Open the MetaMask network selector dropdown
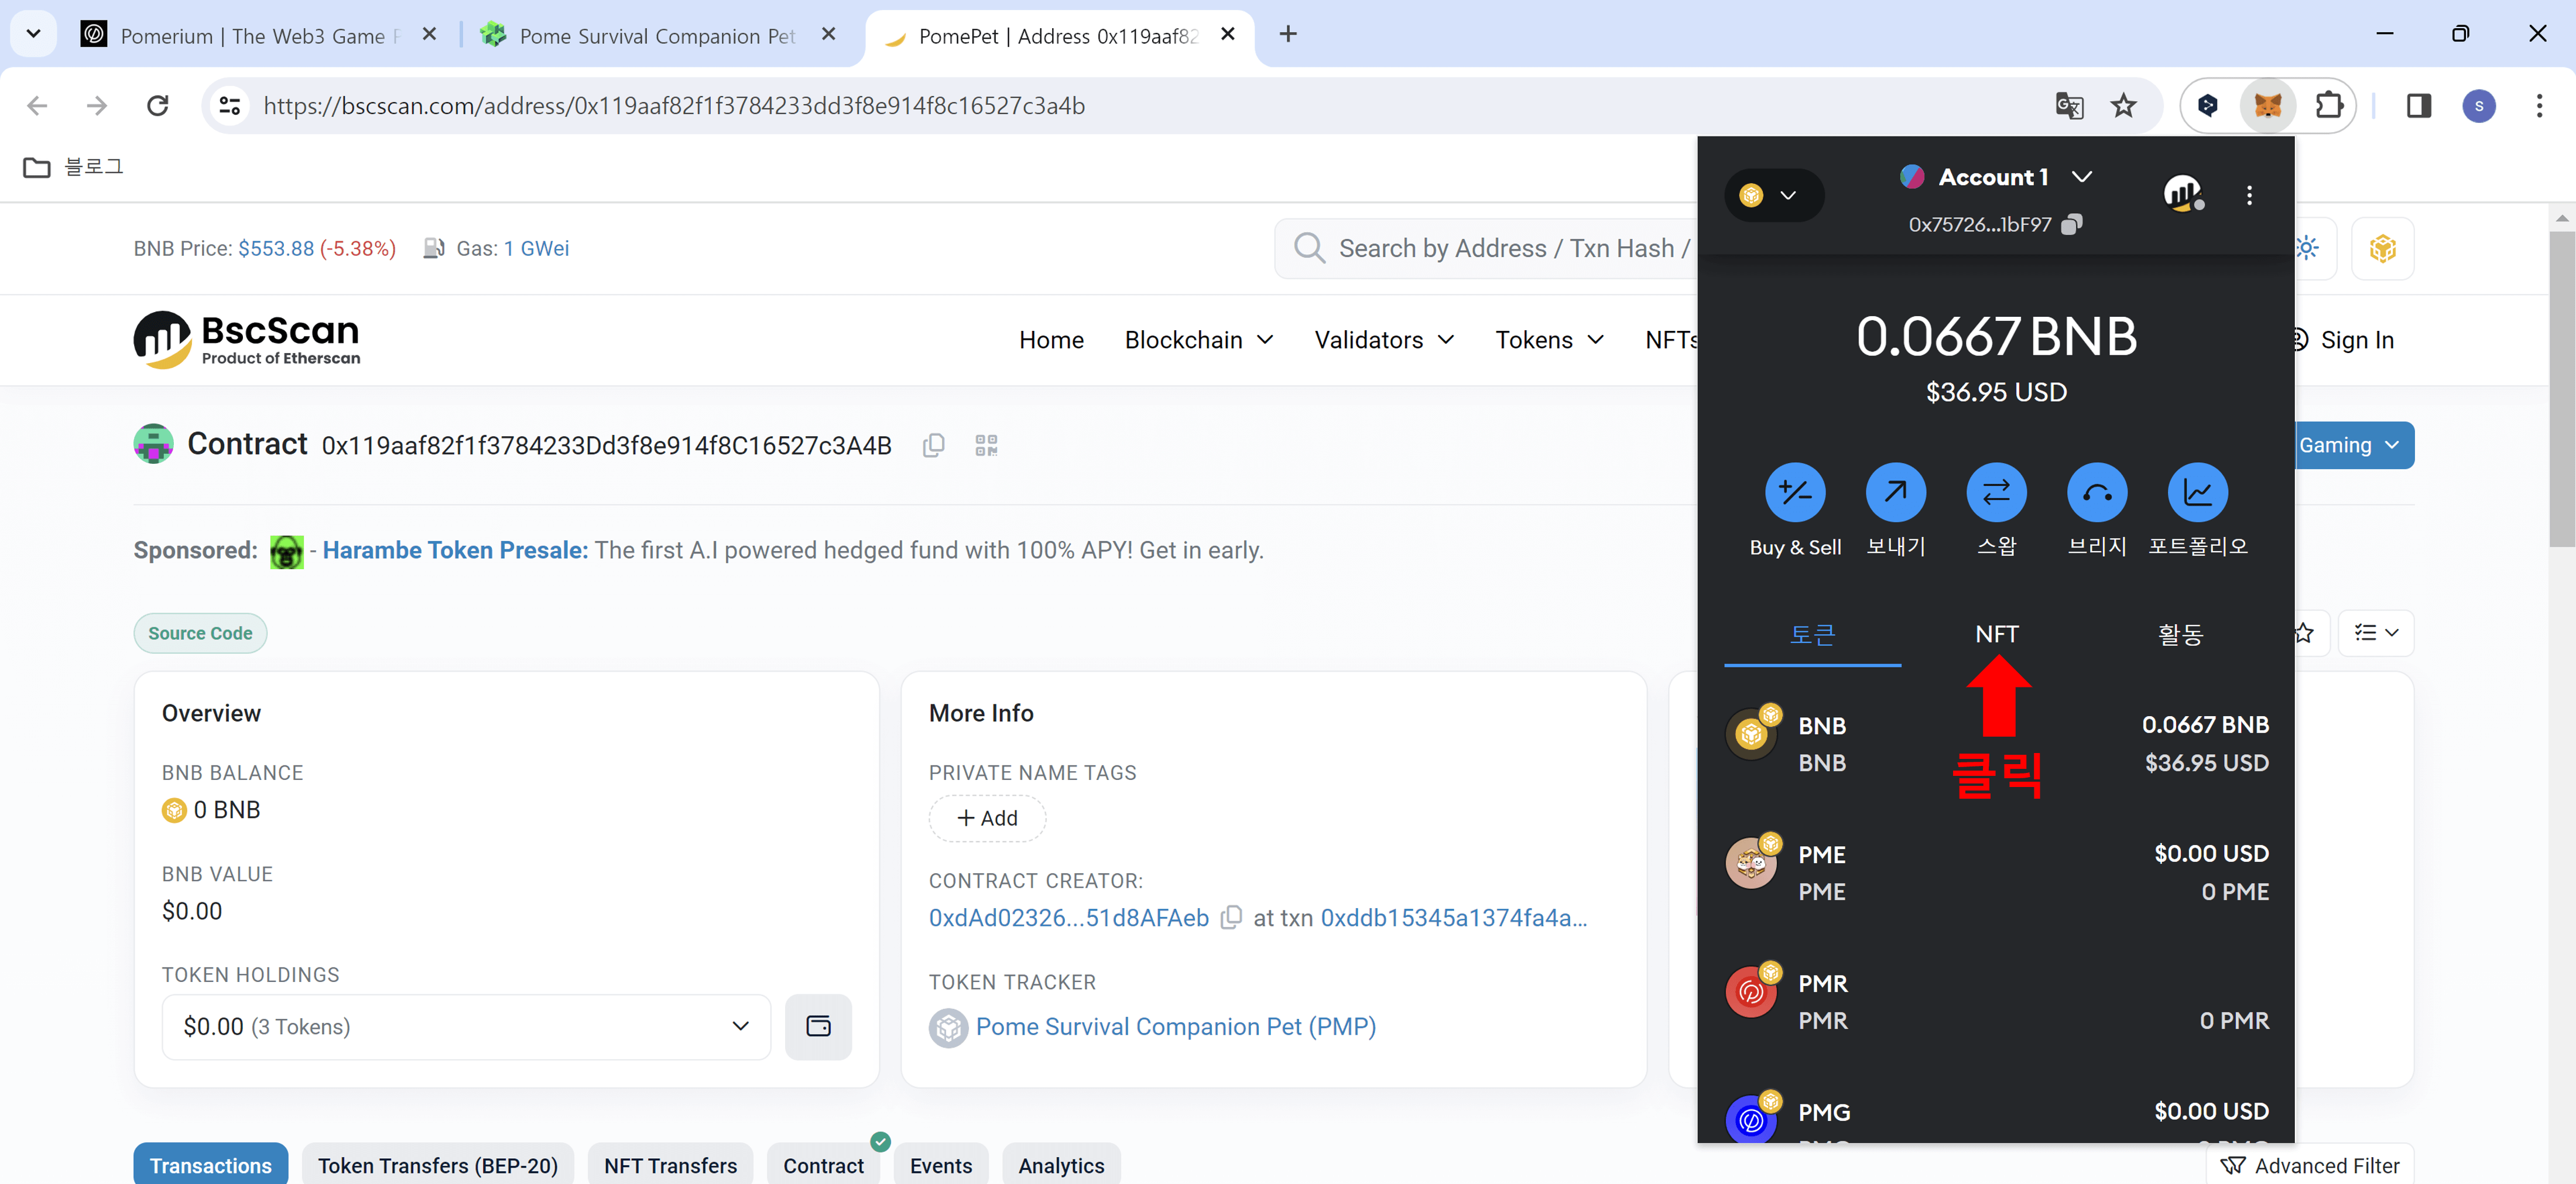 (1773, 195)
